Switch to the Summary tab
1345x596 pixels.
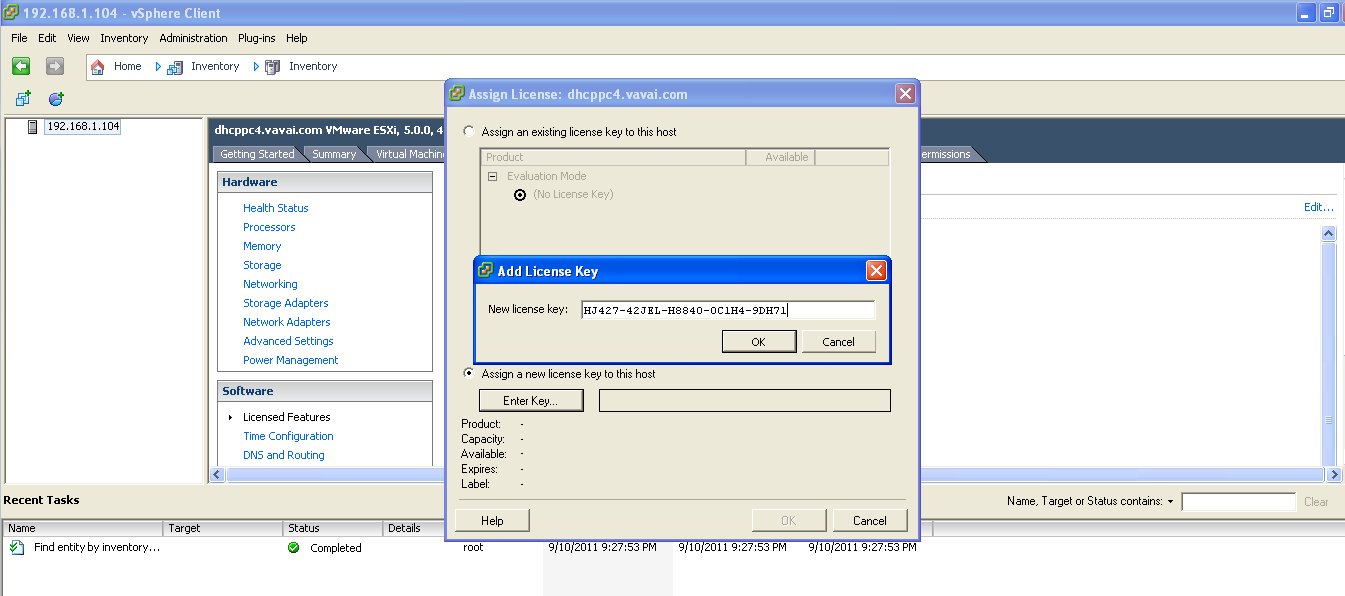[334, 154]
